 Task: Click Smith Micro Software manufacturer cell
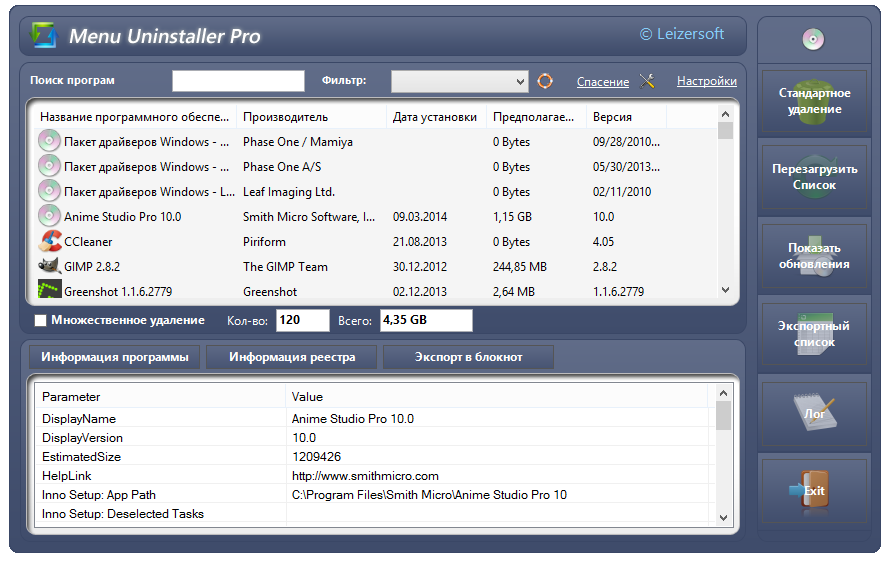point(309,217)
